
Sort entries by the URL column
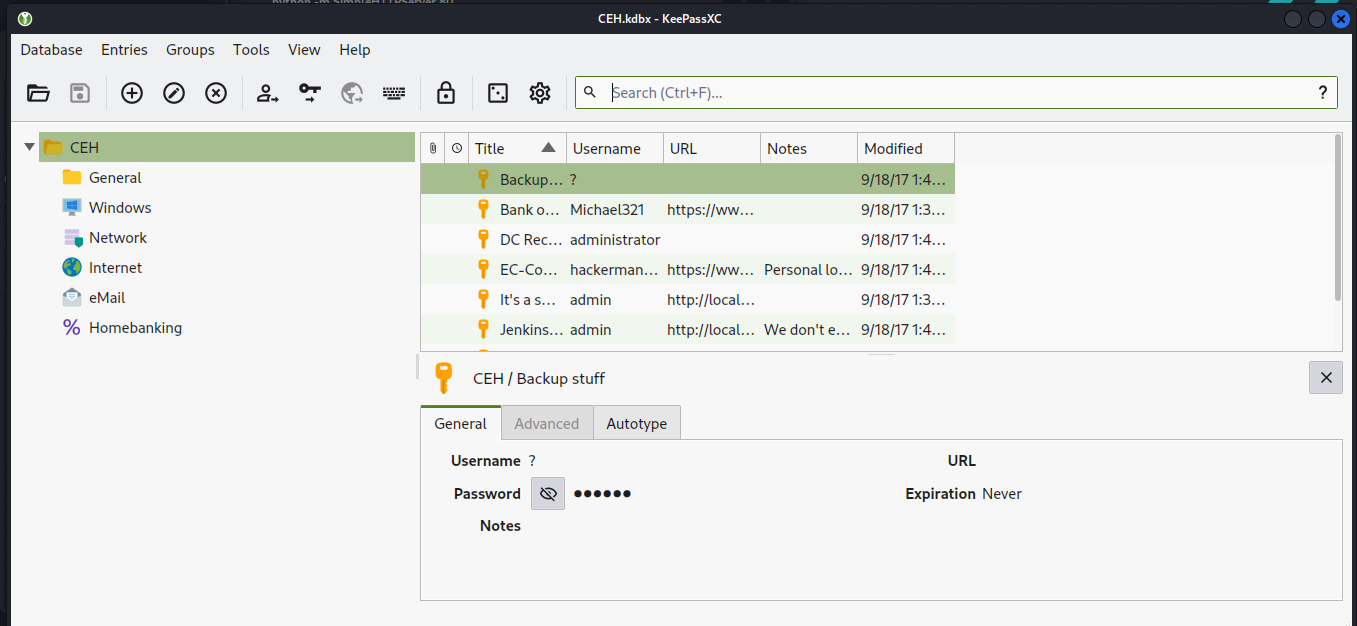point(712,148)
